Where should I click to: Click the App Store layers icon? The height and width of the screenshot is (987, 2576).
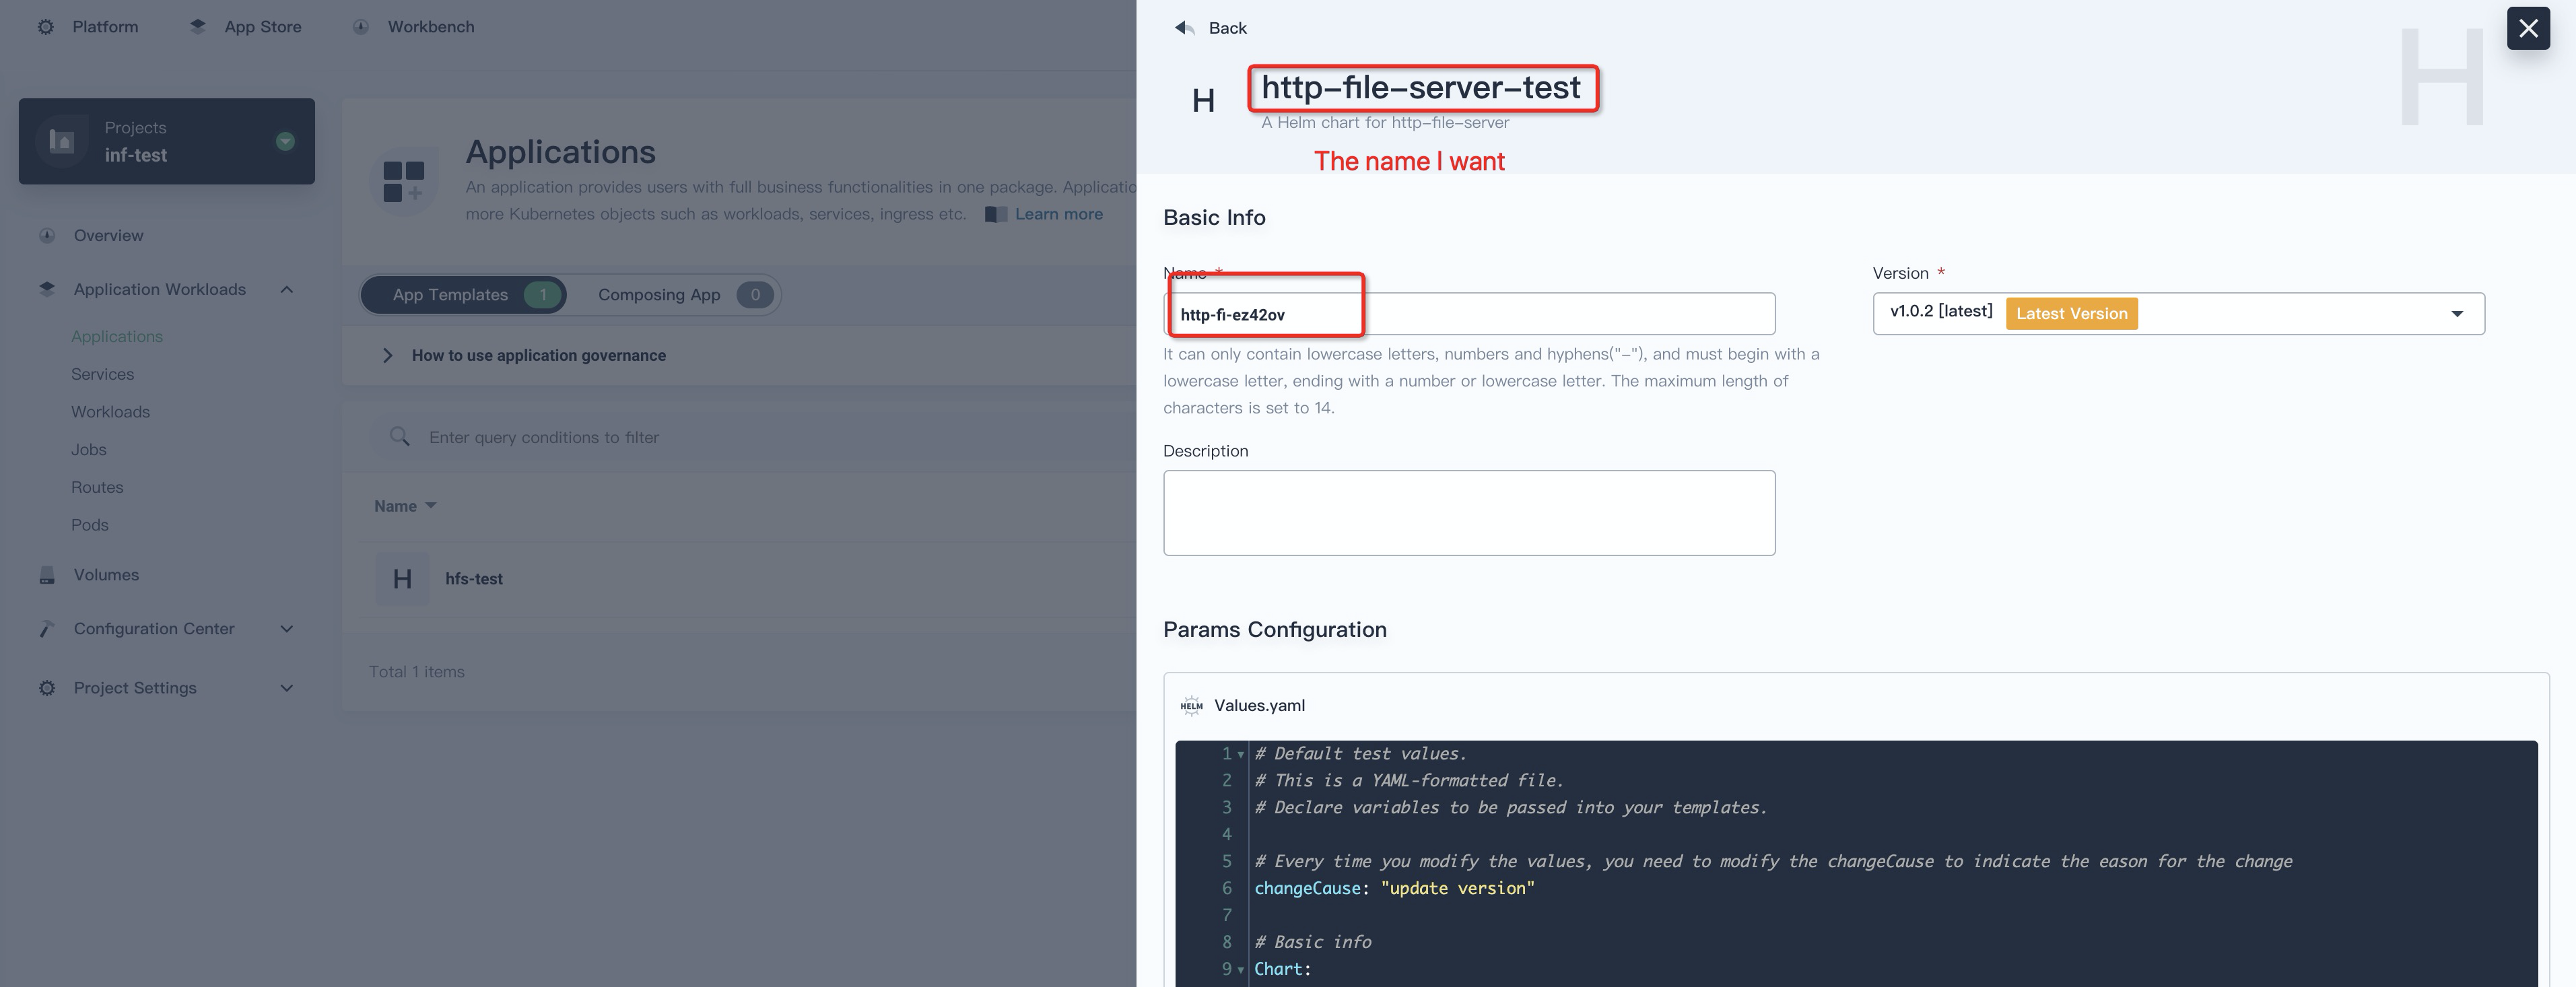(198, 27)
